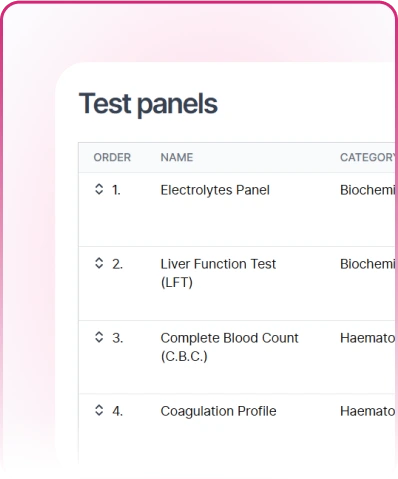The height and width of the screenshot is (479, 398).
Task: Click order number 1 in the table
Action: pyautogui.click(x=116, y=190)
